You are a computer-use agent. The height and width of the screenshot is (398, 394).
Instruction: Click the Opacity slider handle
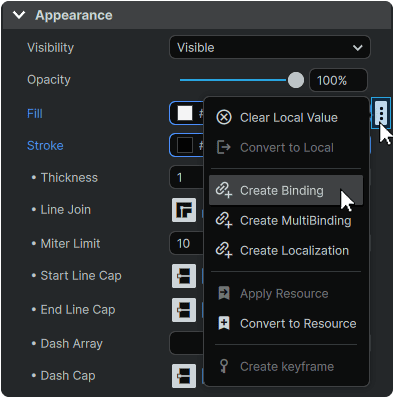click(x=296, y=80)
